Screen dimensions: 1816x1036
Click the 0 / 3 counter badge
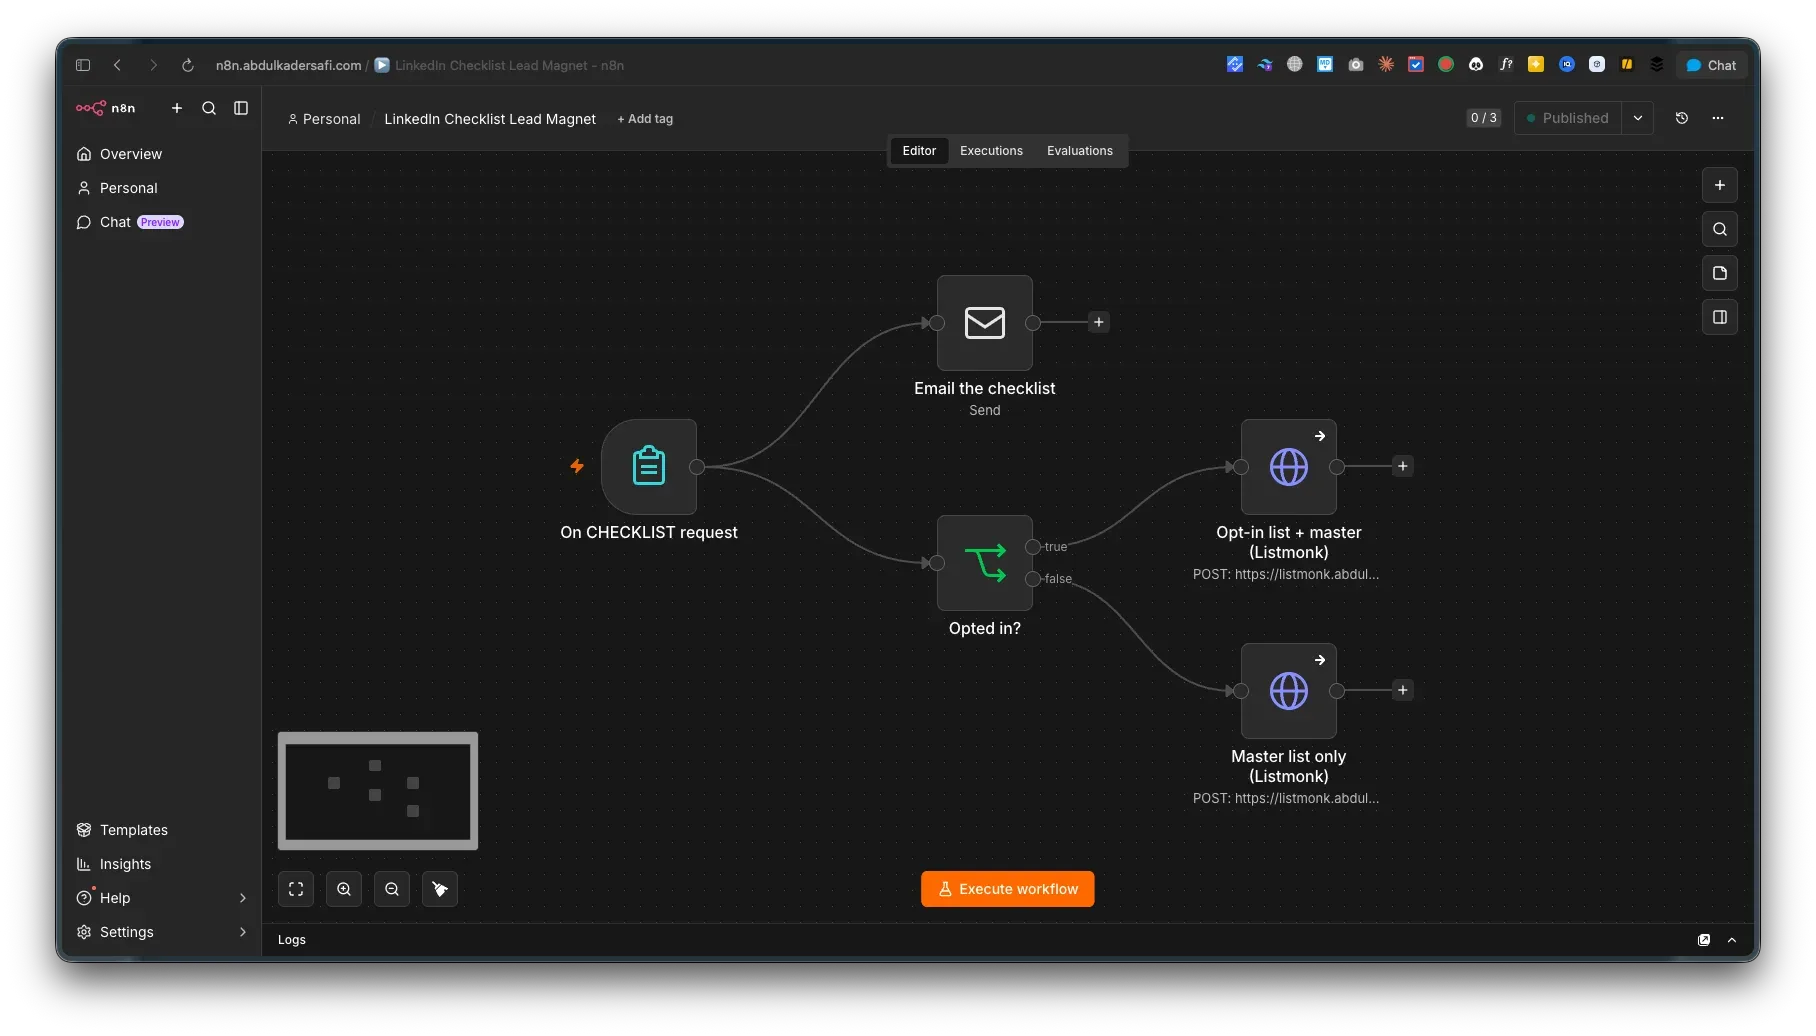[x=1484, y=118]
